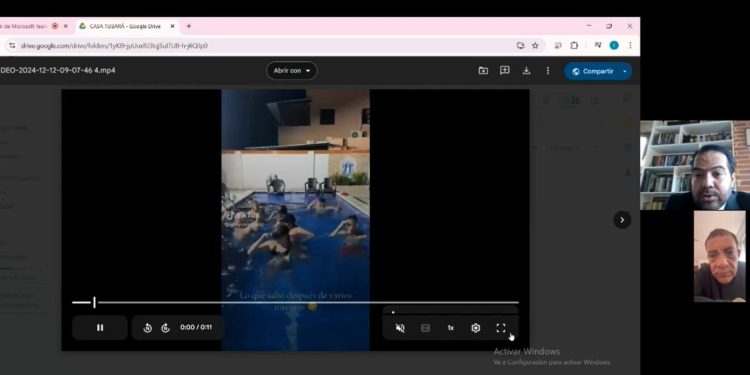Screen dimensions: 750x375
Task: Skip forward ten seconds in video
Action: [x=165, y=328]
